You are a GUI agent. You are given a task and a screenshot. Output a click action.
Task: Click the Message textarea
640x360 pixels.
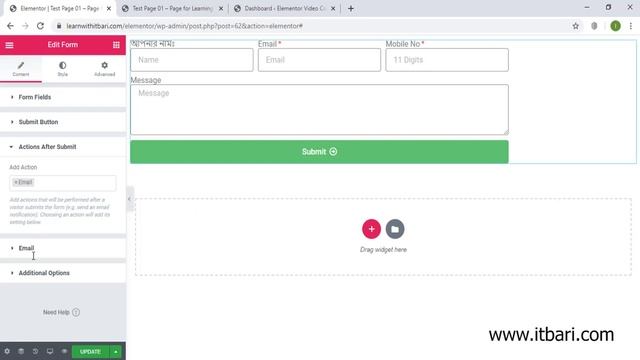[319, 110]
